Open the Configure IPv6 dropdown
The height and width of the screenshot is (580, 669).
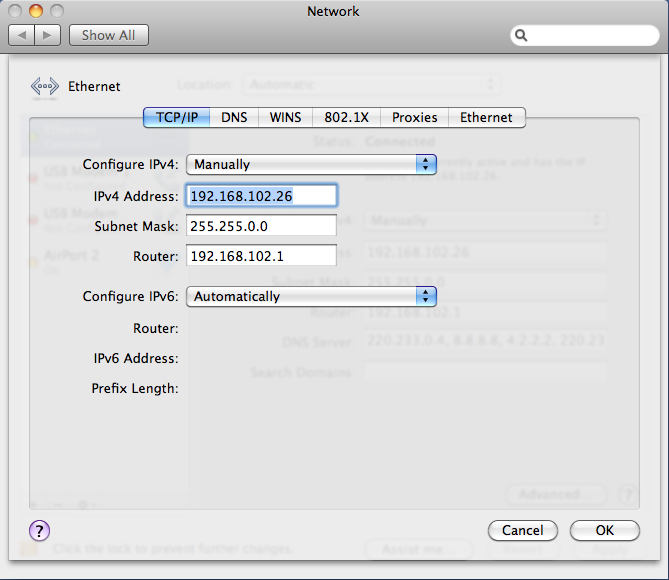[x=311, y=297]
